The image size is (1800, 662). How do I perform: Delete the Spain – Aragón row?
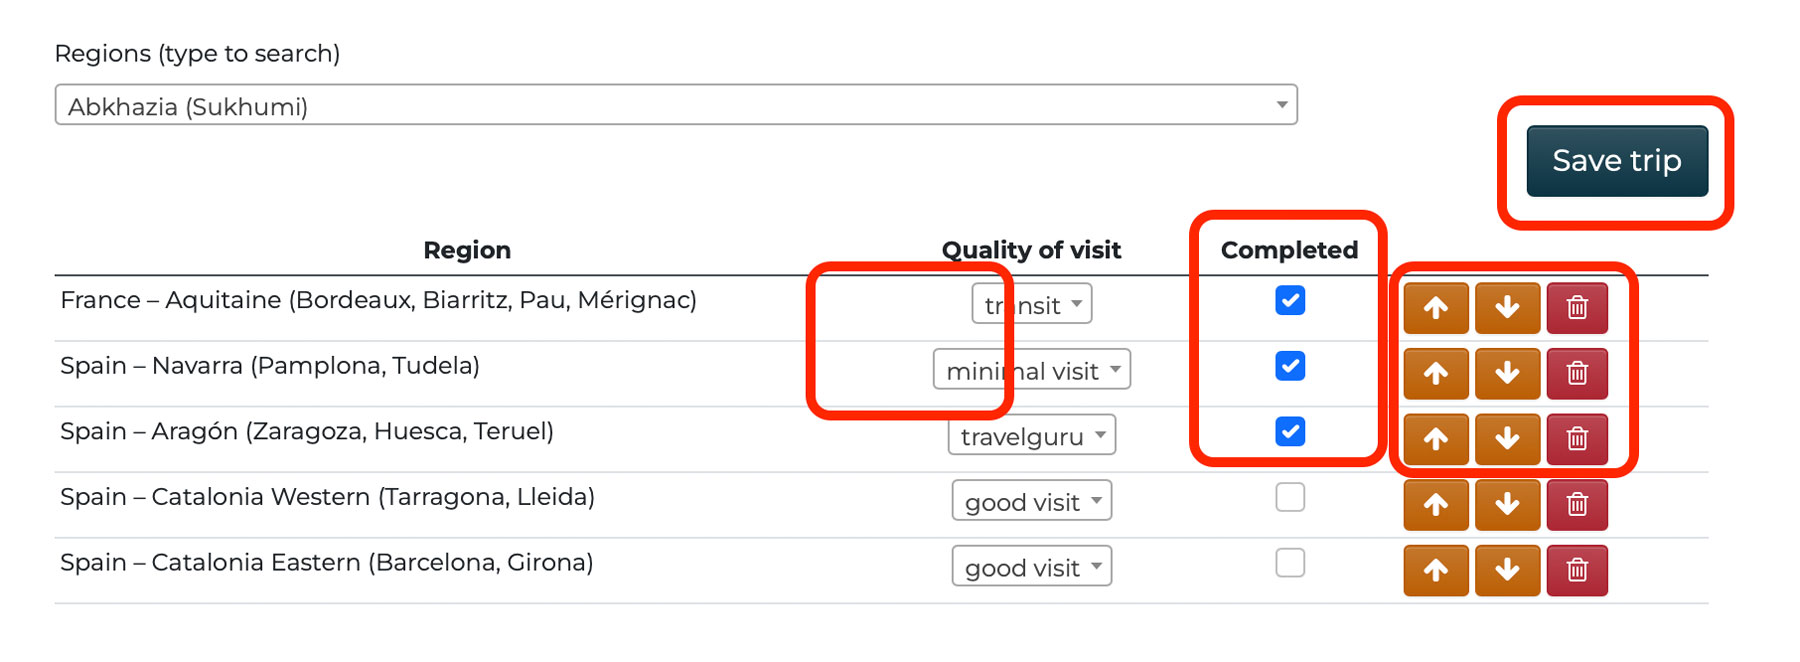[1577, 439]
